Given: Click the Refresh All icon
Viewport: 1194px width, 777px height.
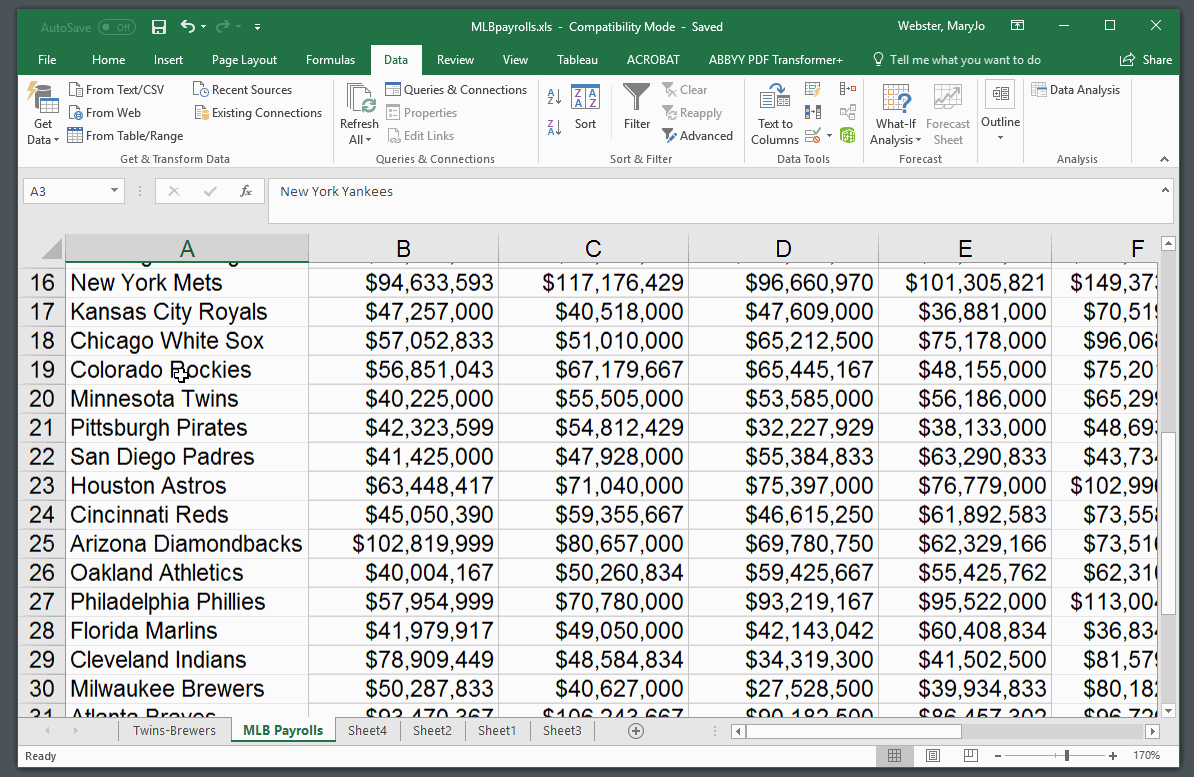Looking at the screenshot, I should click(x=359, y=99).
